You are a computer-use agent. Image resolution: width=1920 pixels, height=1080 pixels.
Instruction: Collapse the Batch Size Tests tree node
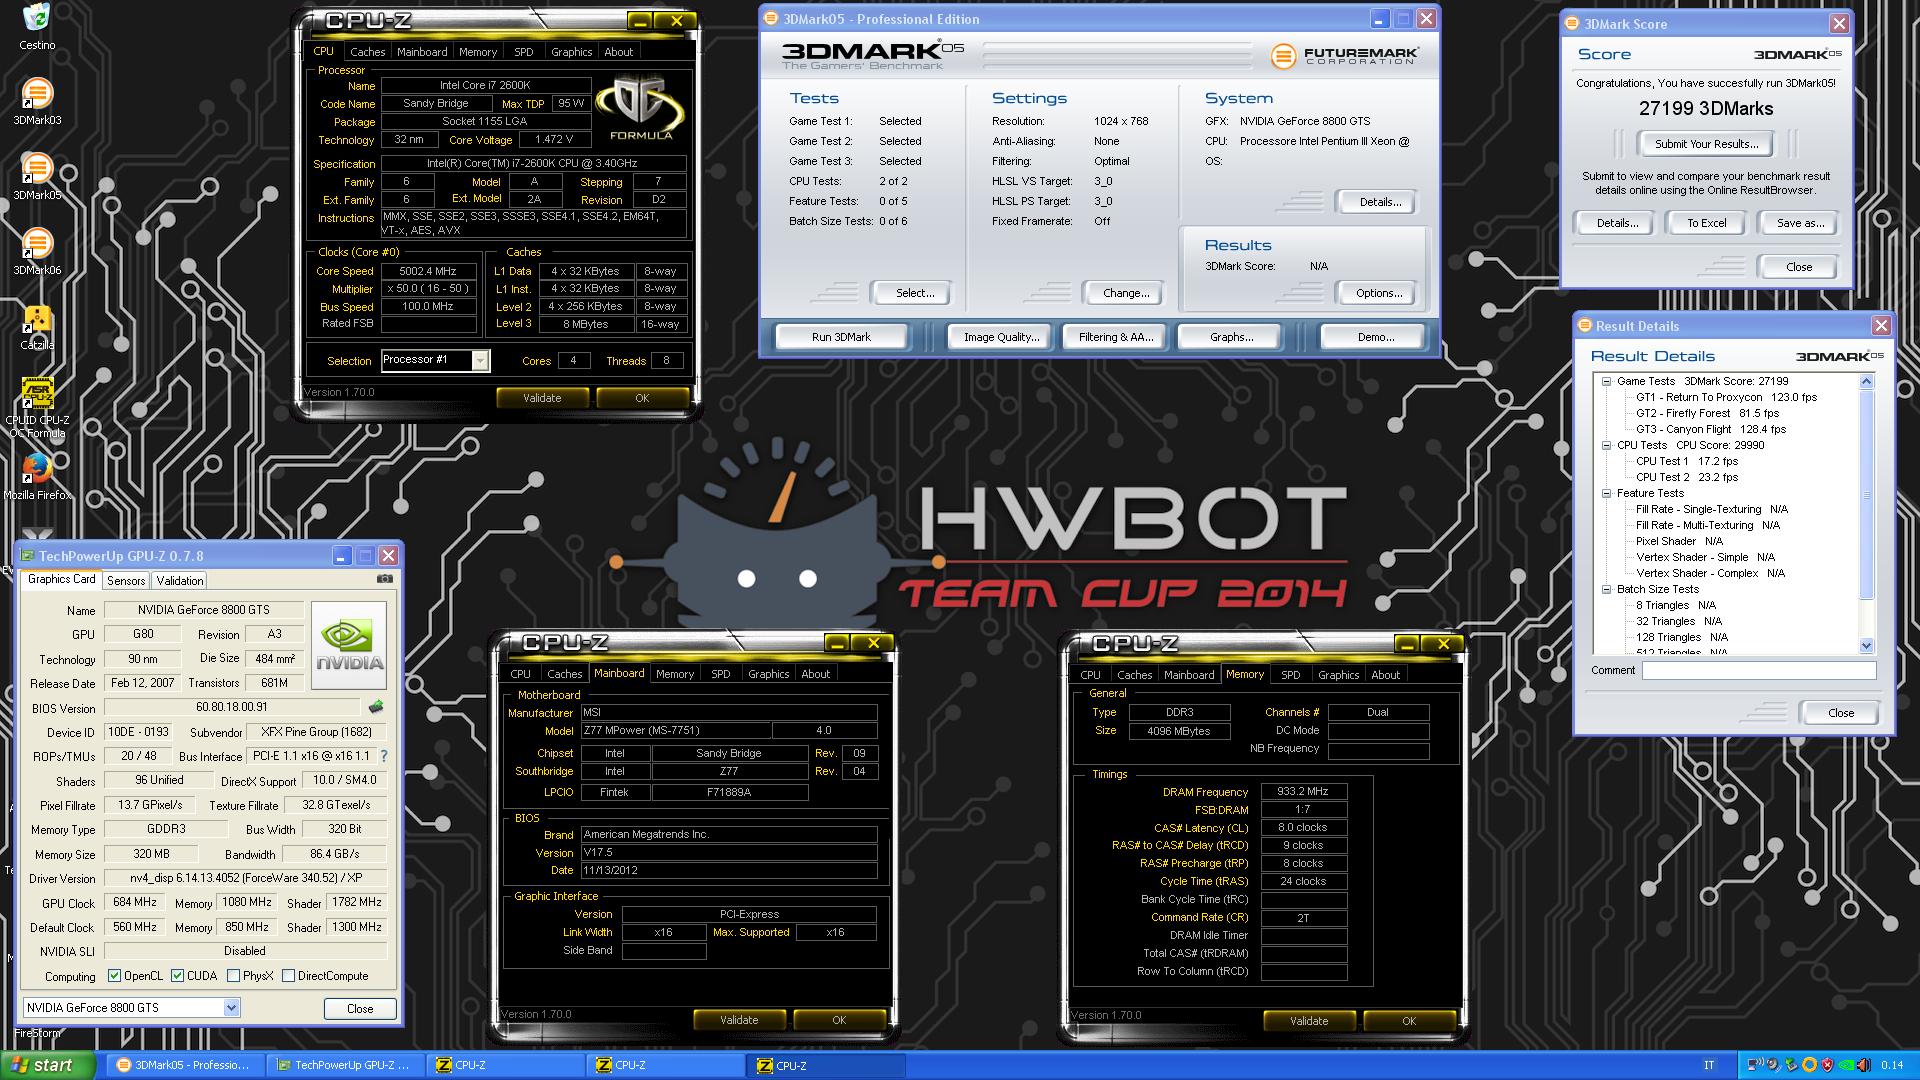(1606, 589)
